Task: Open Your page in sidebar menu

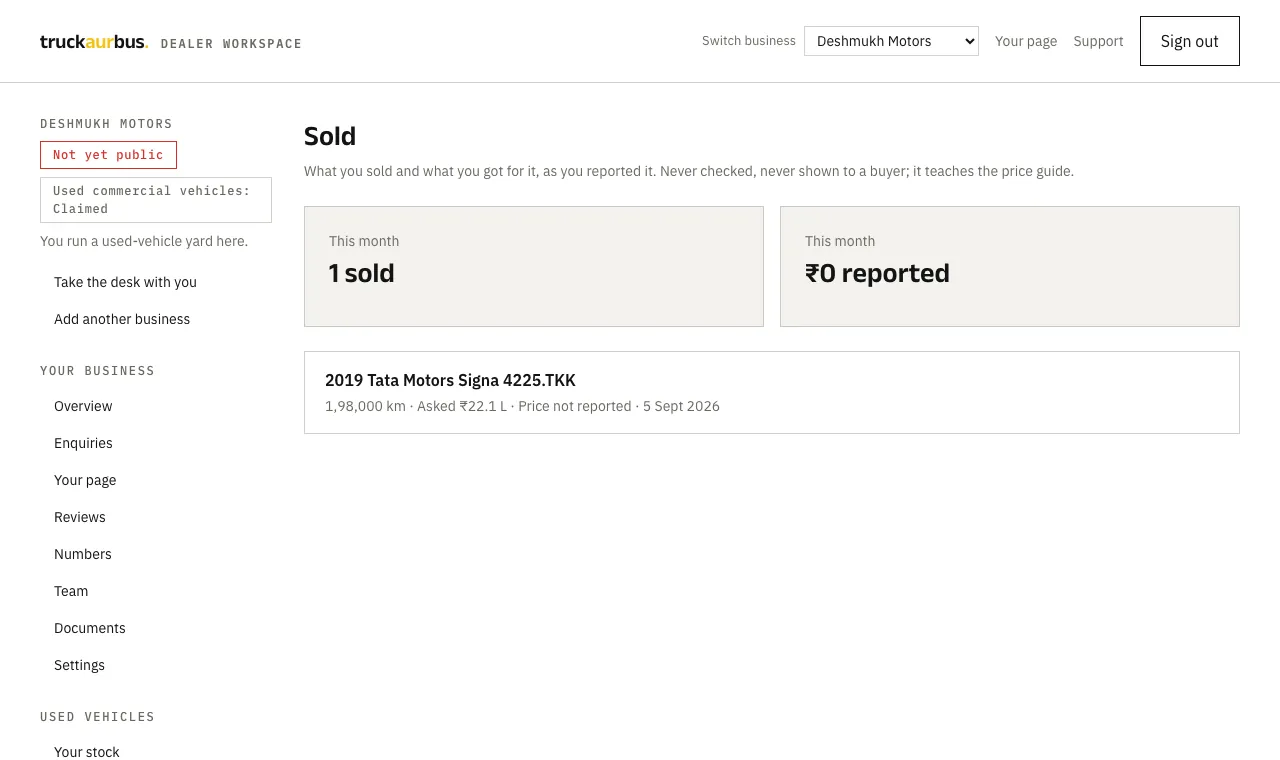Action: pyautogui.click(x=85, y=480)
